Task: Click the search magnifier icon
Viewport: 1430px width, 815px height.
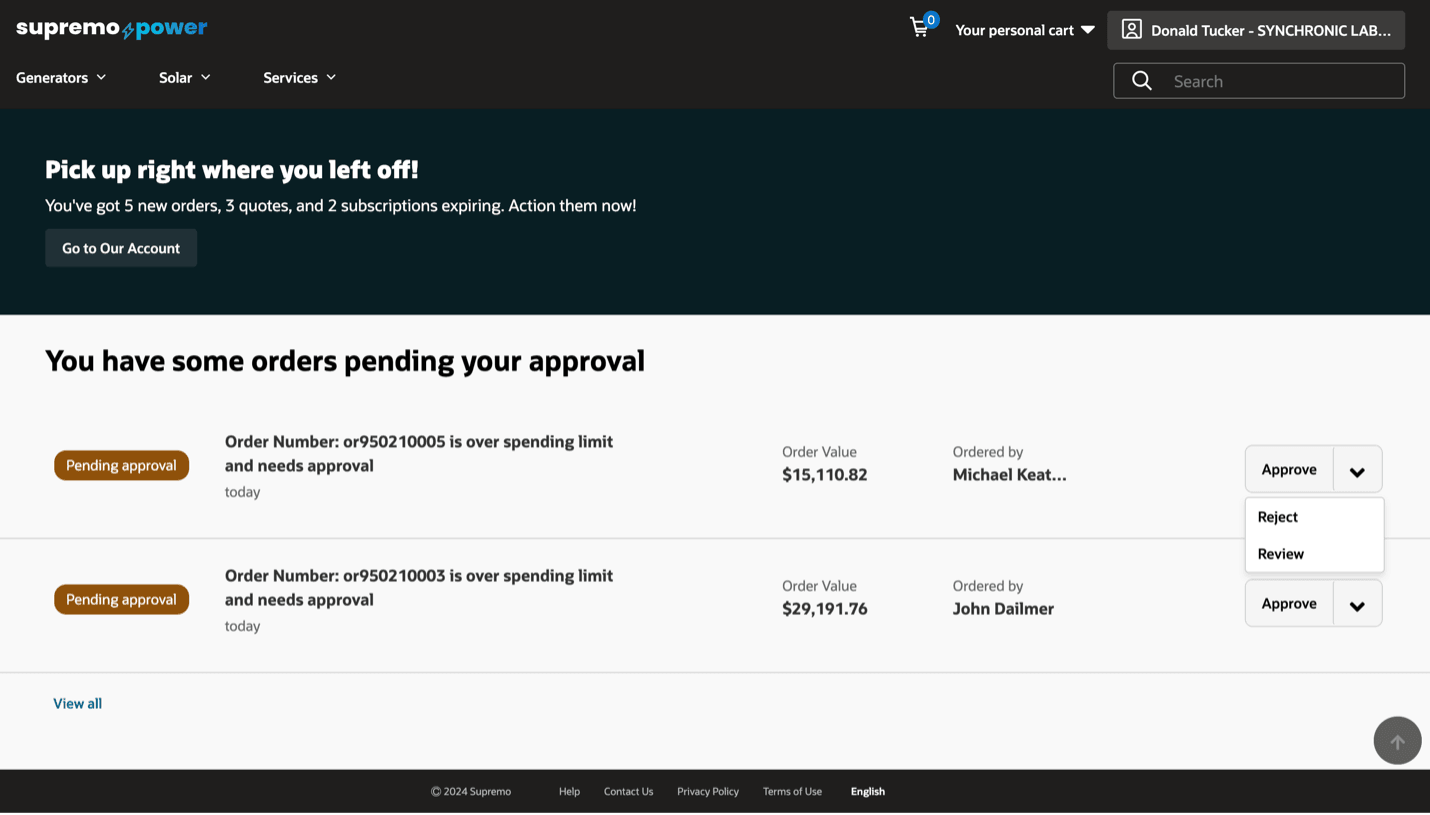Action: point(1141,80)
